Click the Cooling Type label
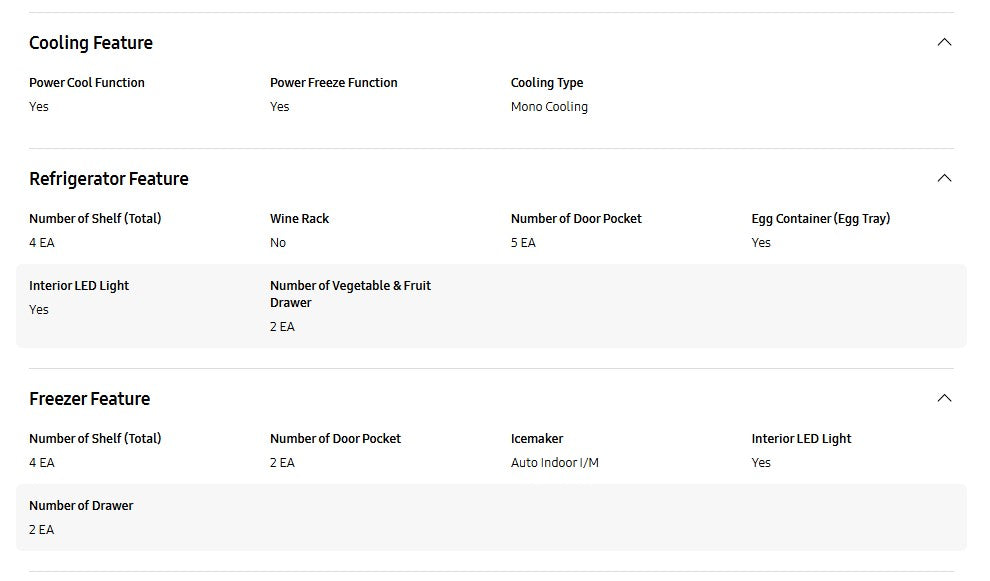Image resolution: width=990 pixels, height=581 pixels. coord(547,83)
